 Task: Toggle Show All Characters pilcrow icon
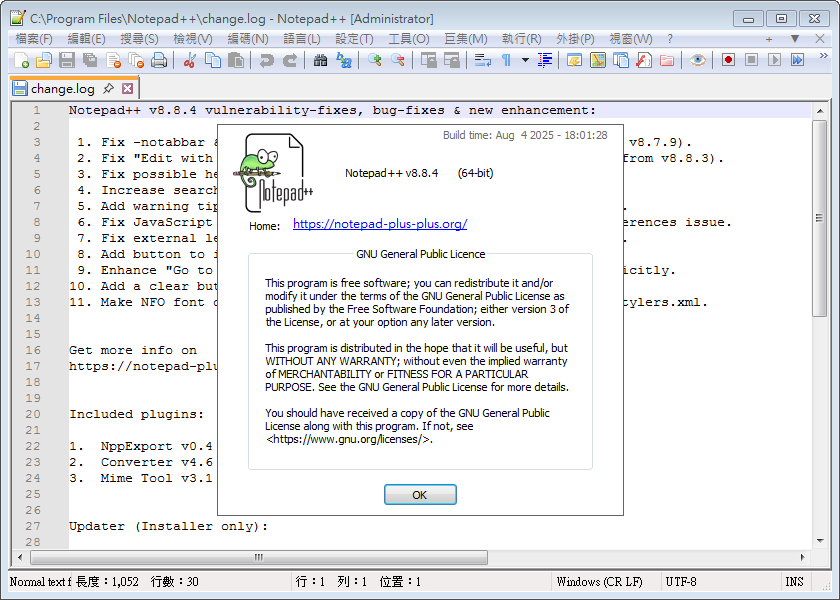click(506, 60)
